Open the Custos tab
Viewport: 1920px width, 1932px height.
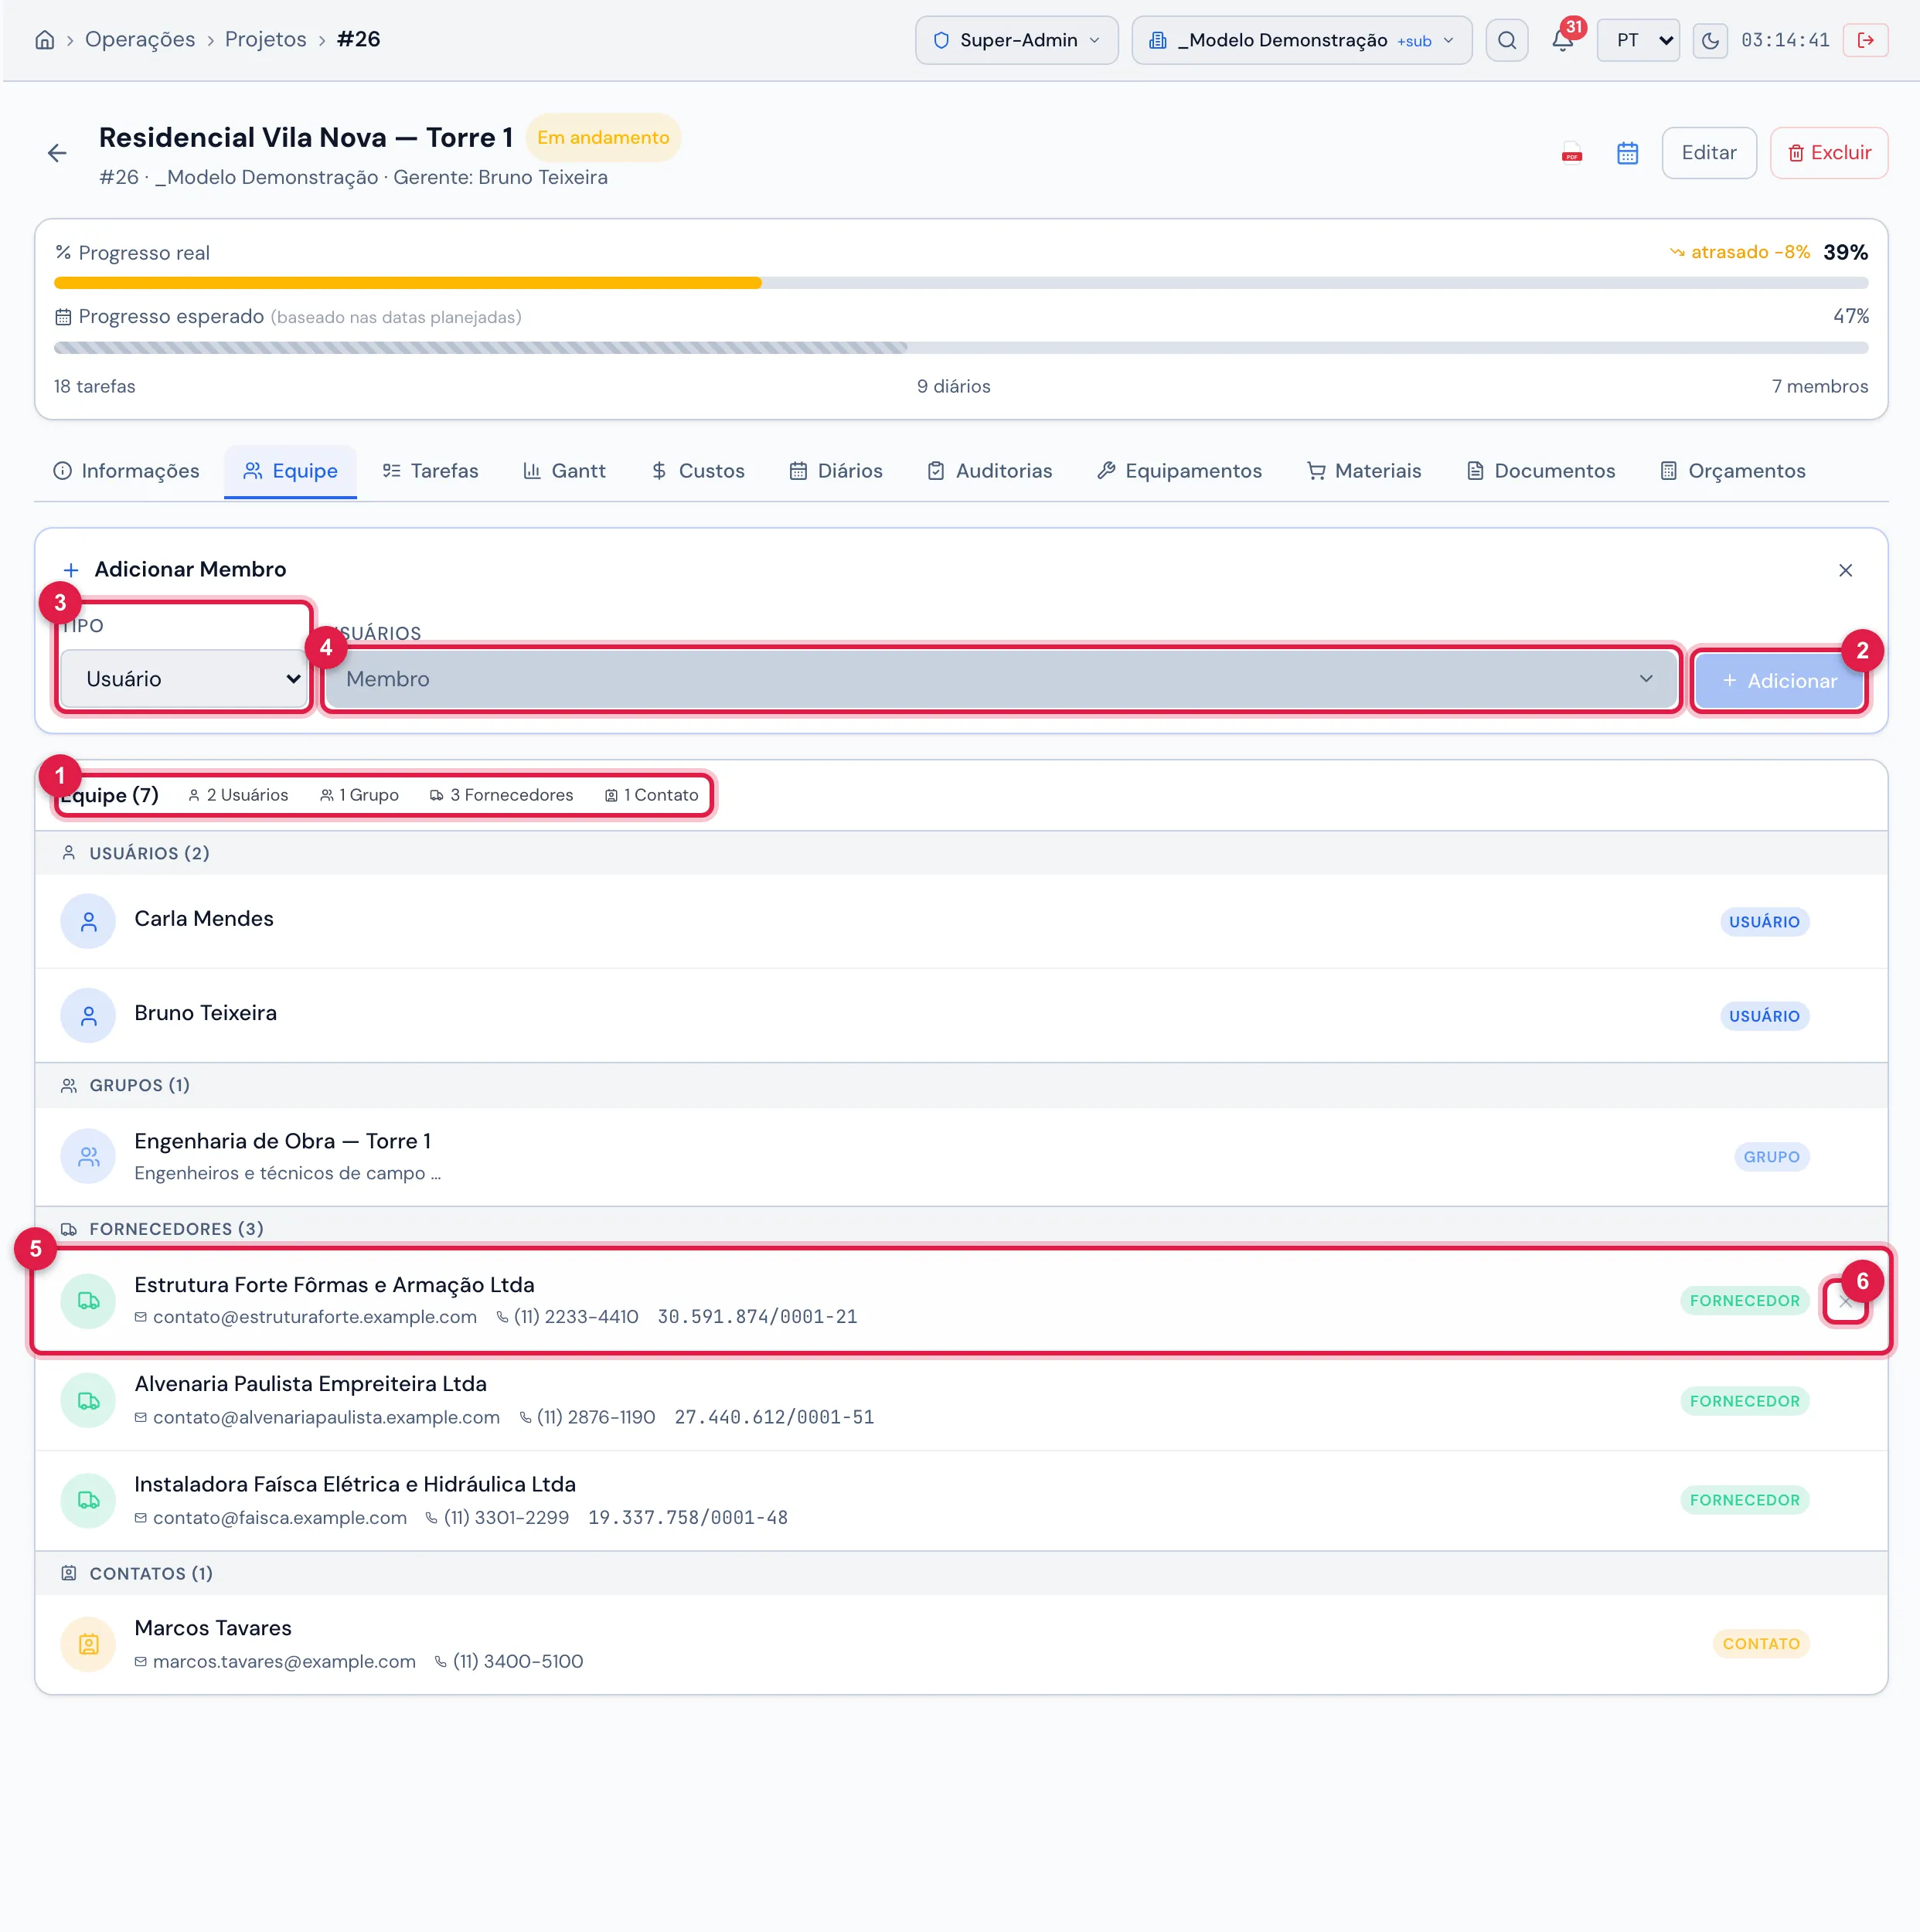tap(697, 471)
